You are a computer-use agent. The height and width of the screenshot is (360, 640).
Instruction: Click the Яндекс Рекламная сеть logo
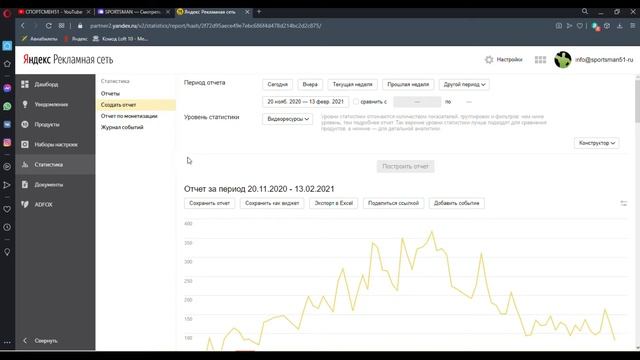pos(68,60)
